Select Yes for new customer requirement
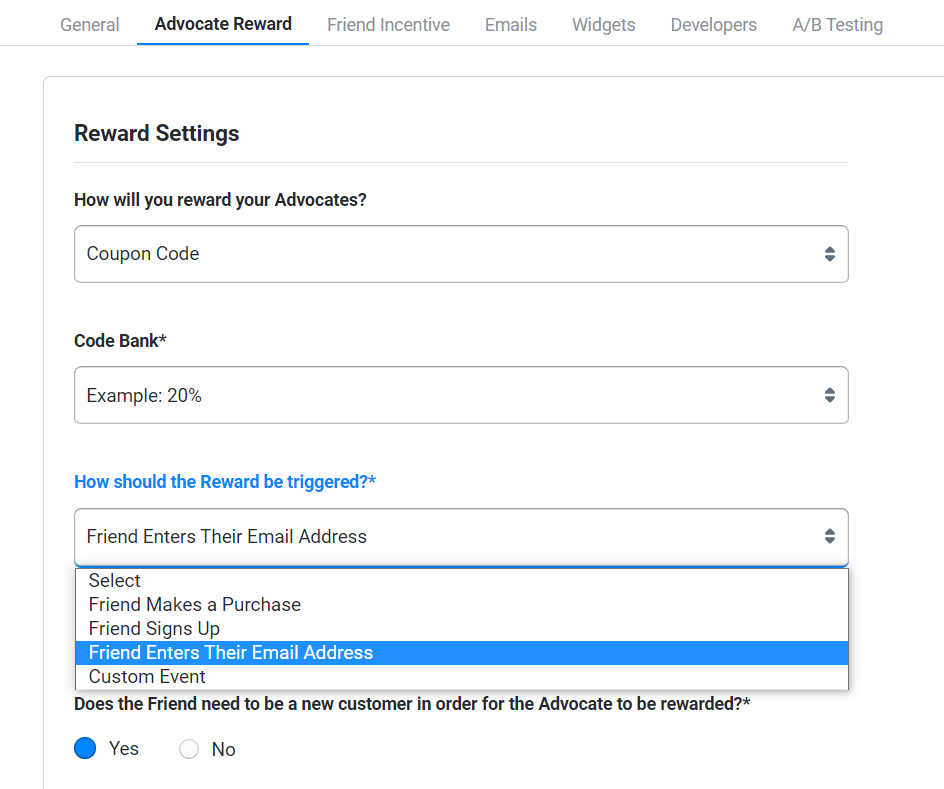The width and height of the screenshot is (944, 789). [x=86, y=749]
